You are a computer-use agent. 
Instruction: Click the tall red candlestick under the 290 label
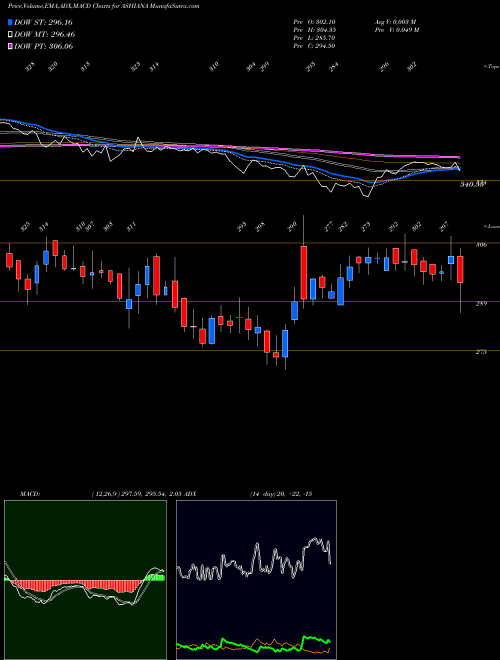pos(303,273)
